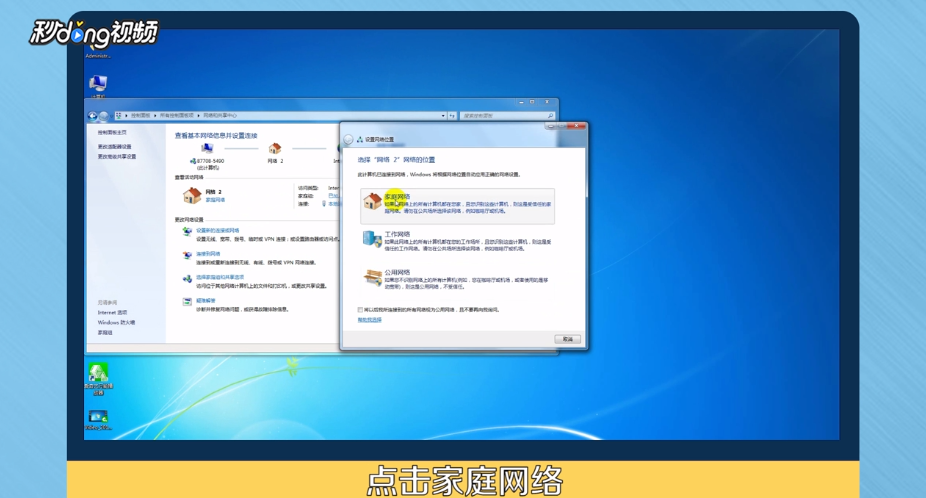This screenshot has width=926, height=498.
Task: Select Public network (公用网络) bench icon
Action: [x=372, y=277]
